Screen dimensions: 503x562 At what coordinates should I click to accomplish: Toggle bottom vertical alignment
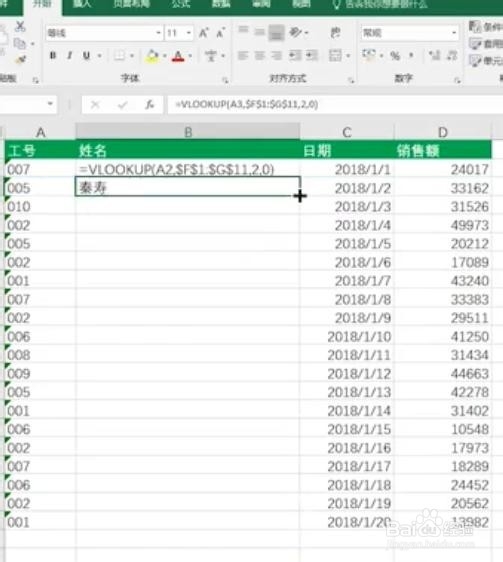276,33
